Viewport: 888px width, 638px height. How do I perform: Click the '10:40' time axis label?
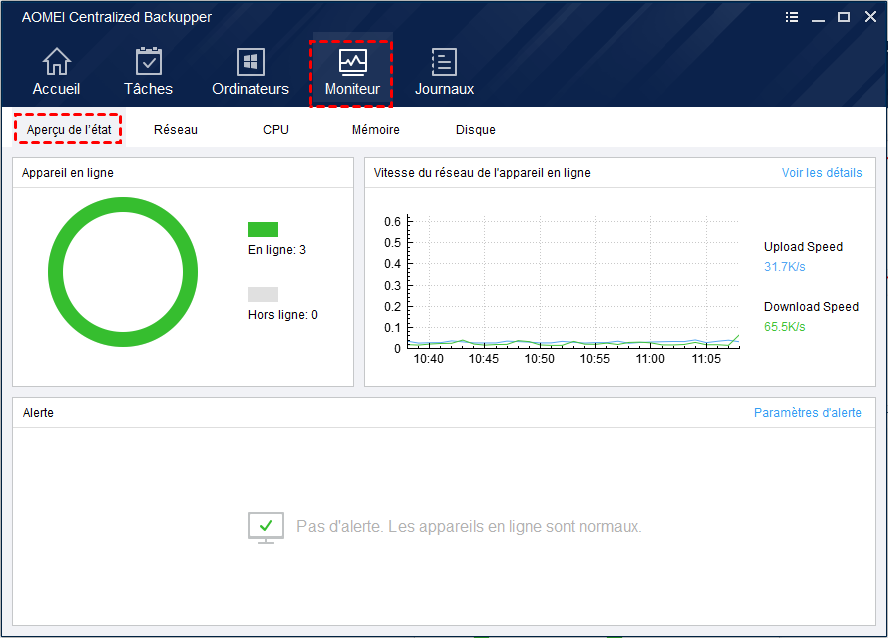429,359
